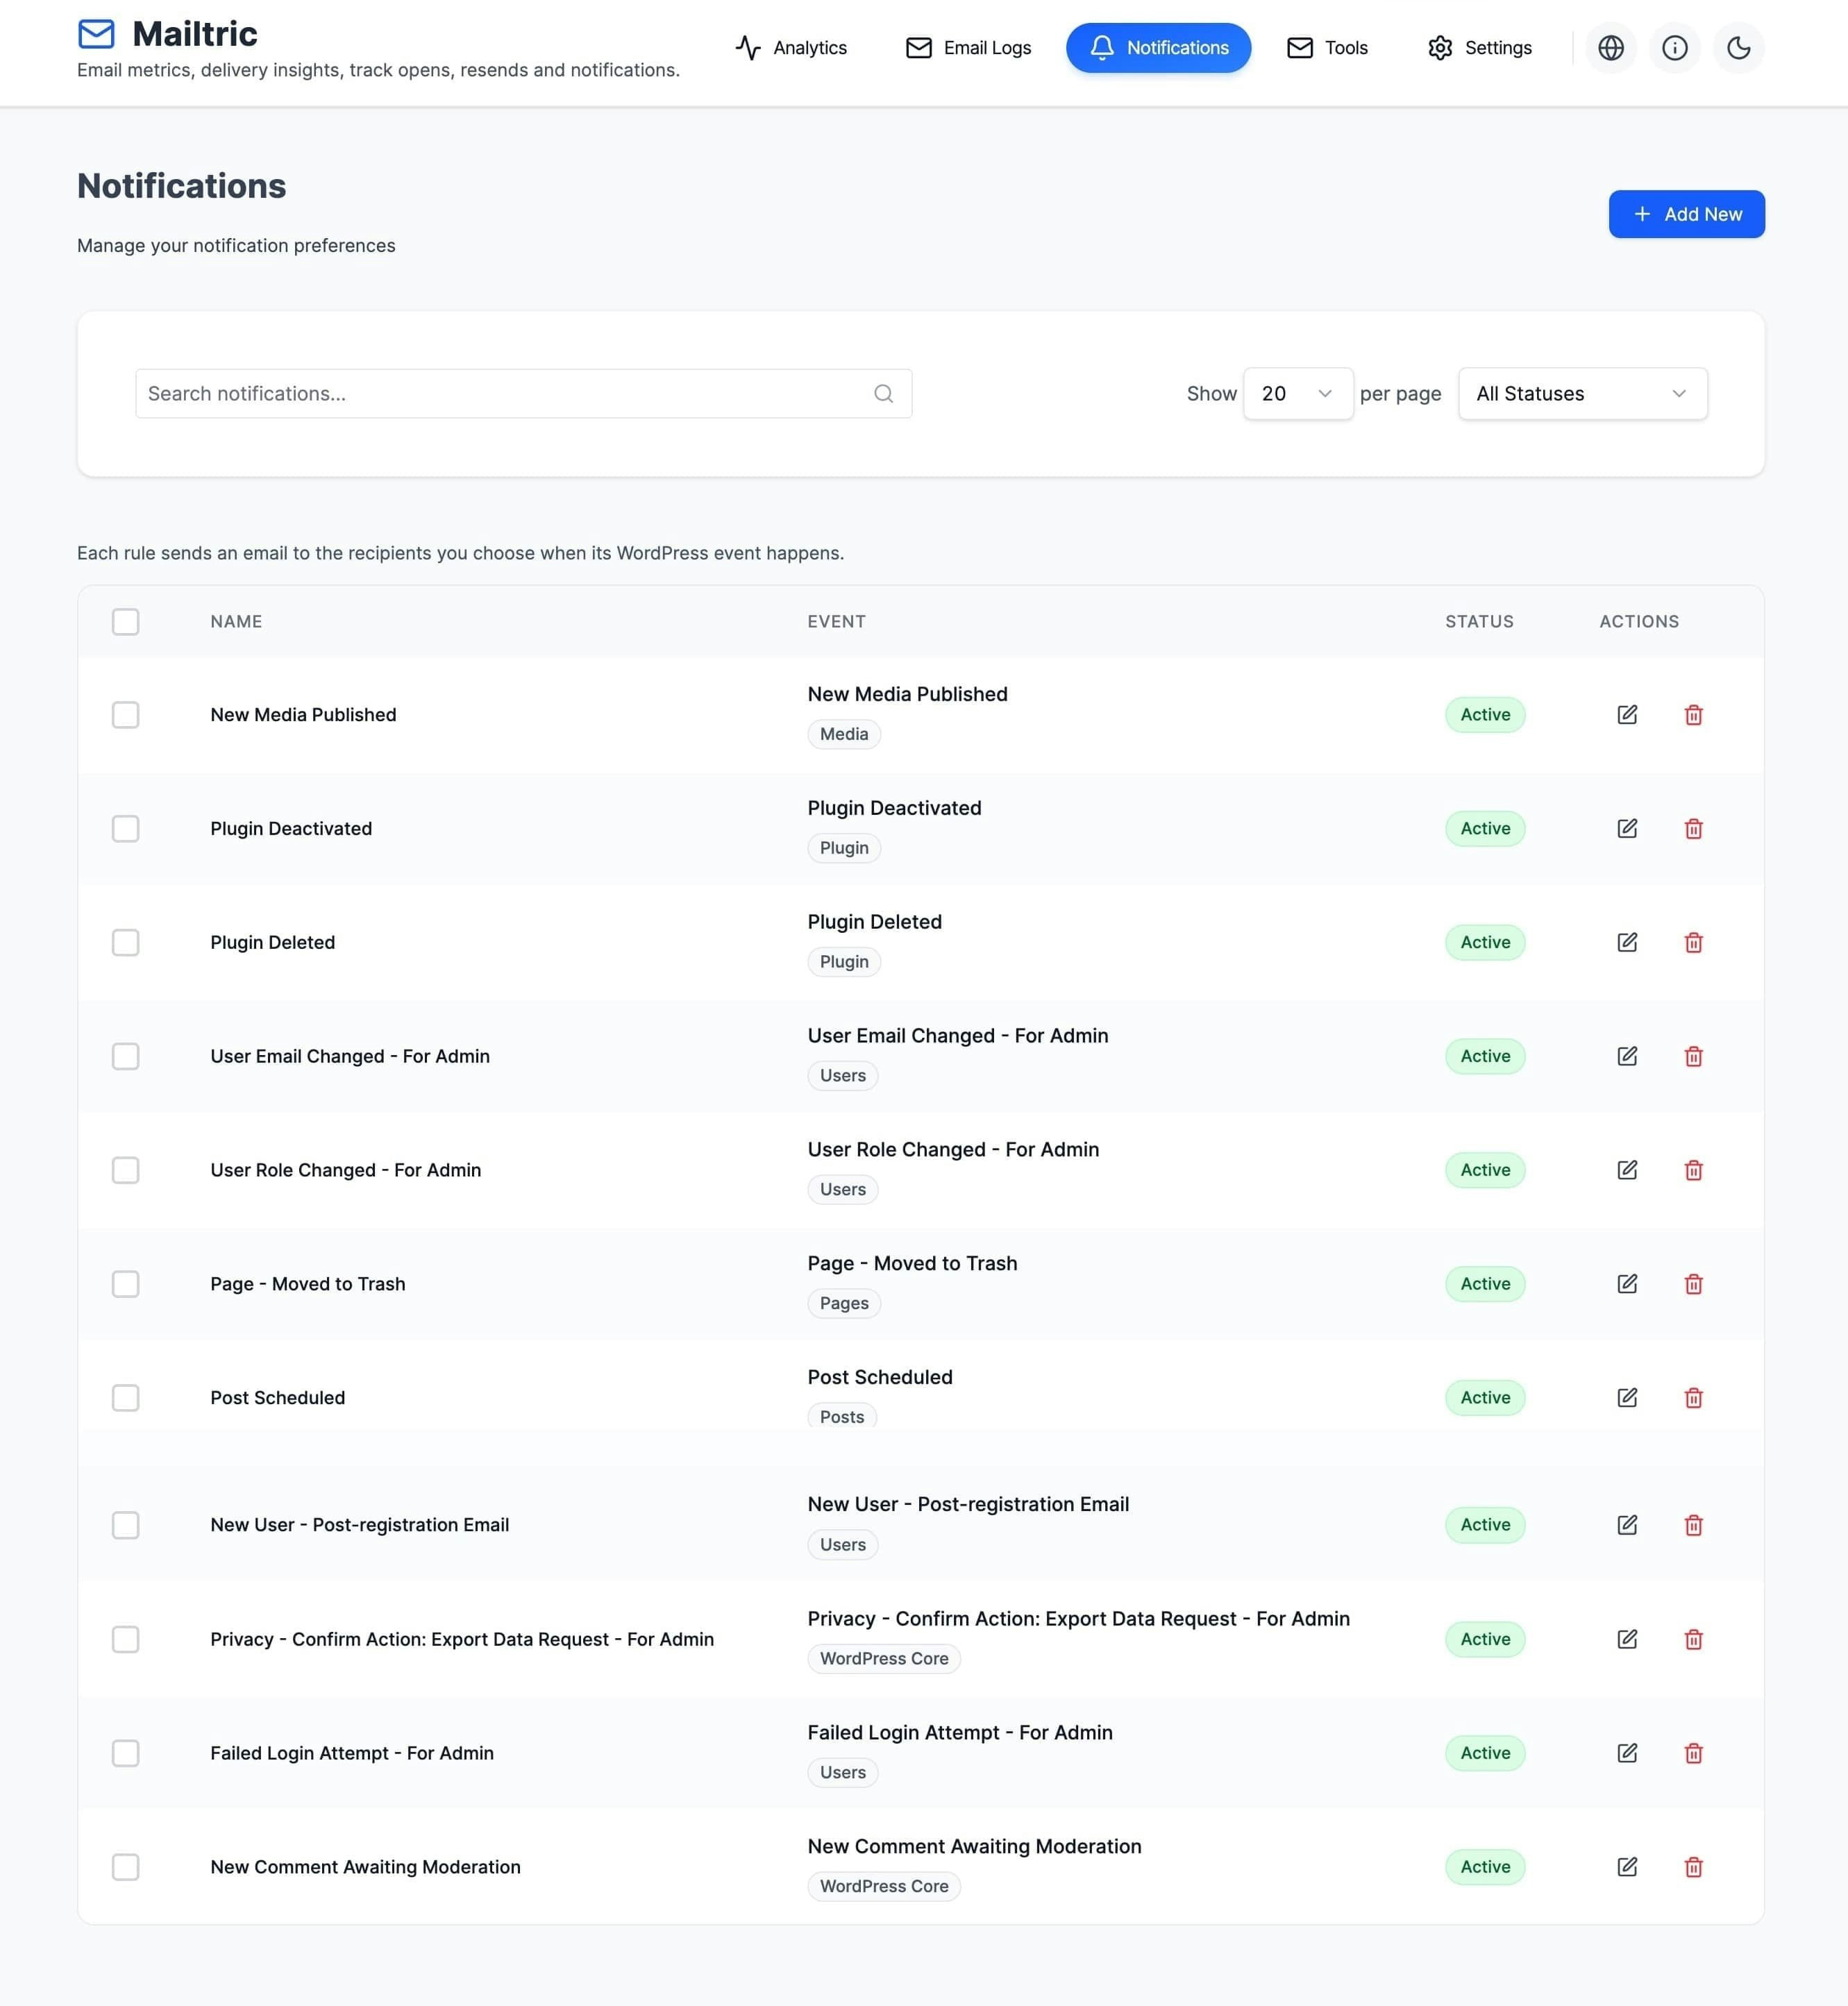Edit the Post Scheduled notification
Viewport: 1848px width, 2006px height.
pos(1626,1397)
